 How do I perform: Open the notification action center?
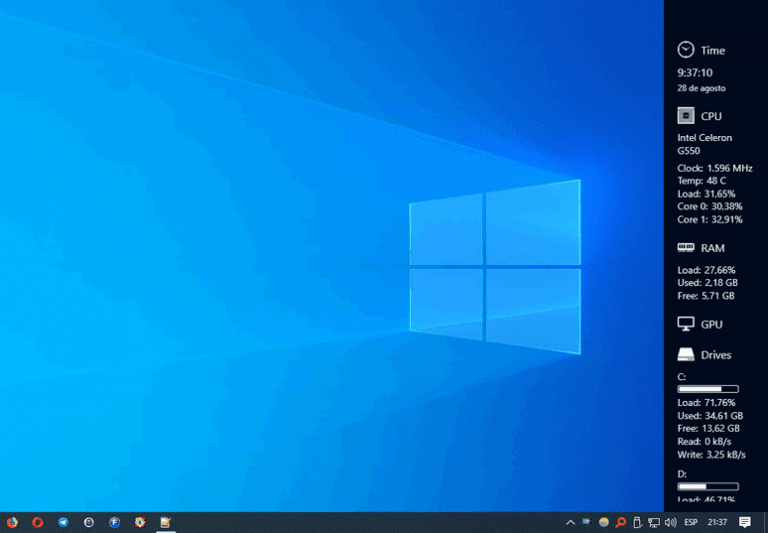point(745,522)
